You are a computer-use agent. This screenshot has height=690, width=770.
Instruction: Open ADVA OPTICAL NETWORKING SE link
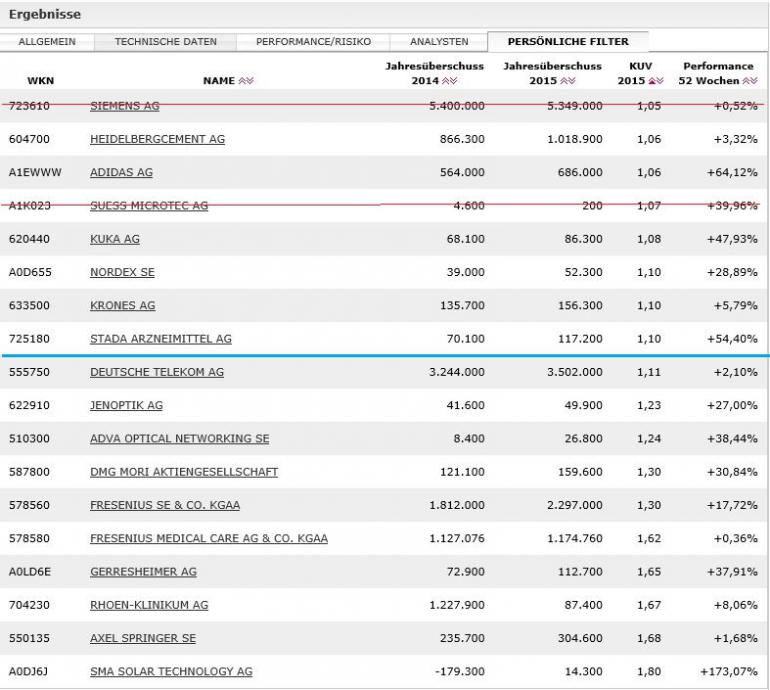pyautogui.click(x=179, y=439)
